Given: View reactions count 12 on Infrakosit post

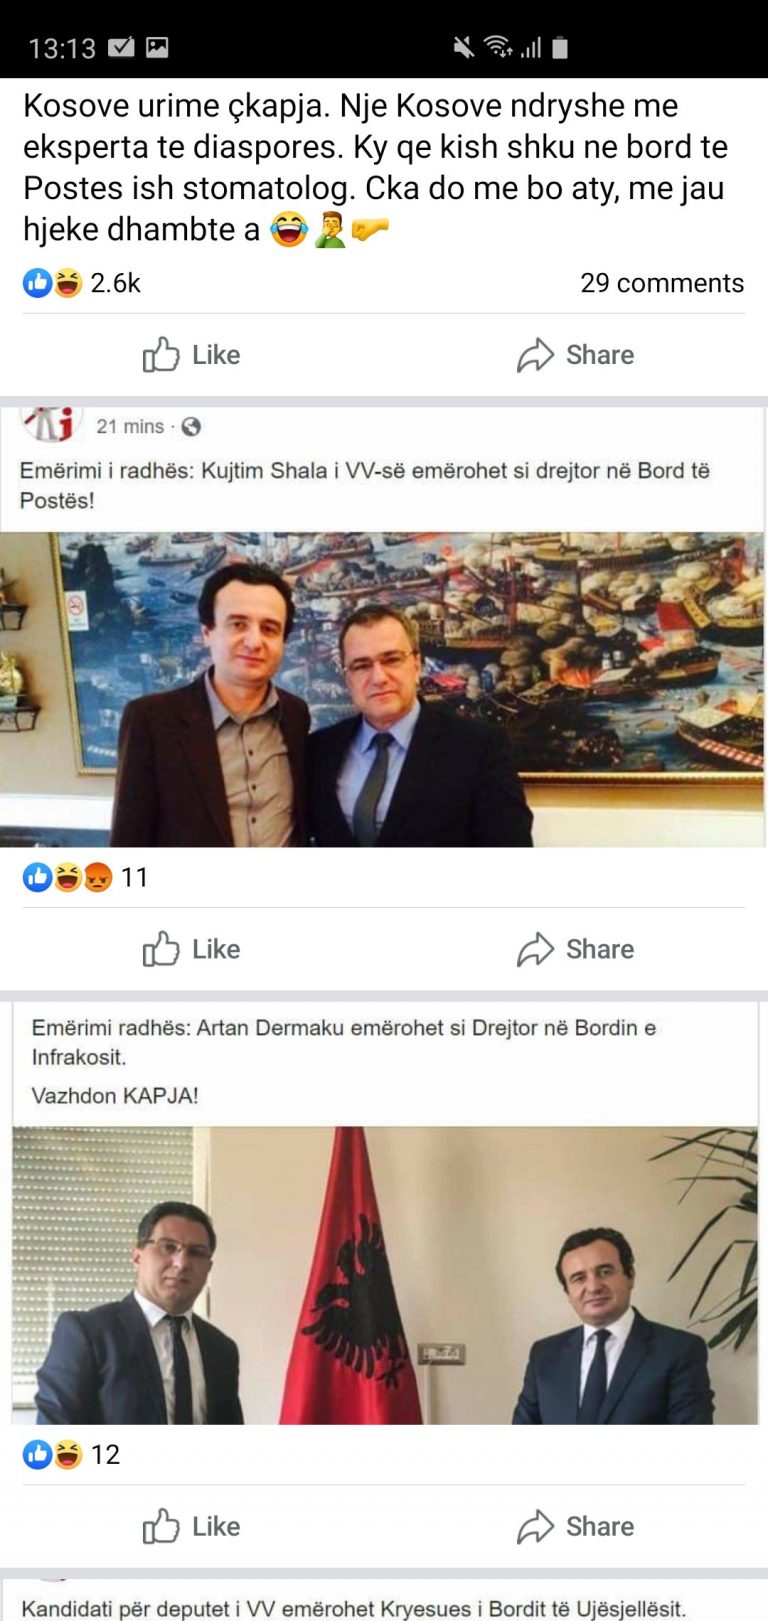Looking at the screenshot, I should pos(71,1454).
